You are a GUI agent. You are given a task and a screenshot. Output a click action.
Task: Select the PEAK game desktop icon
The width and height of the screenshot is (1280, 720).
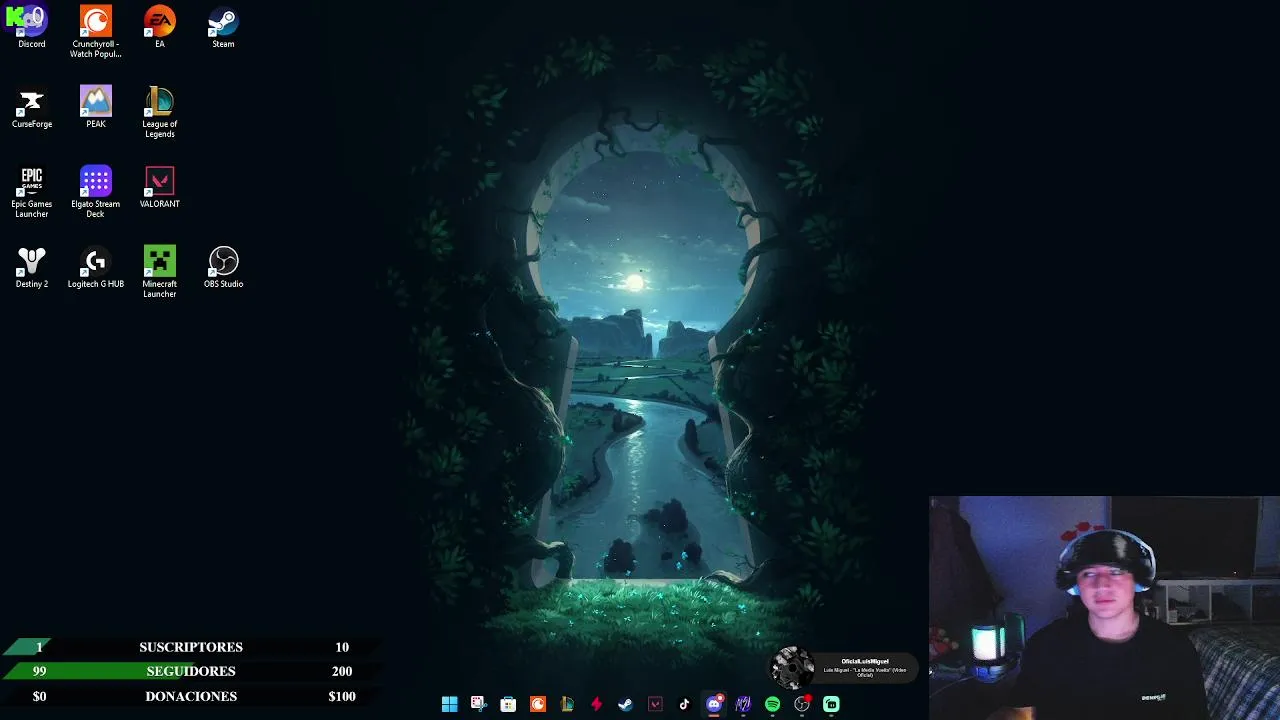click(x=95, y=107)
